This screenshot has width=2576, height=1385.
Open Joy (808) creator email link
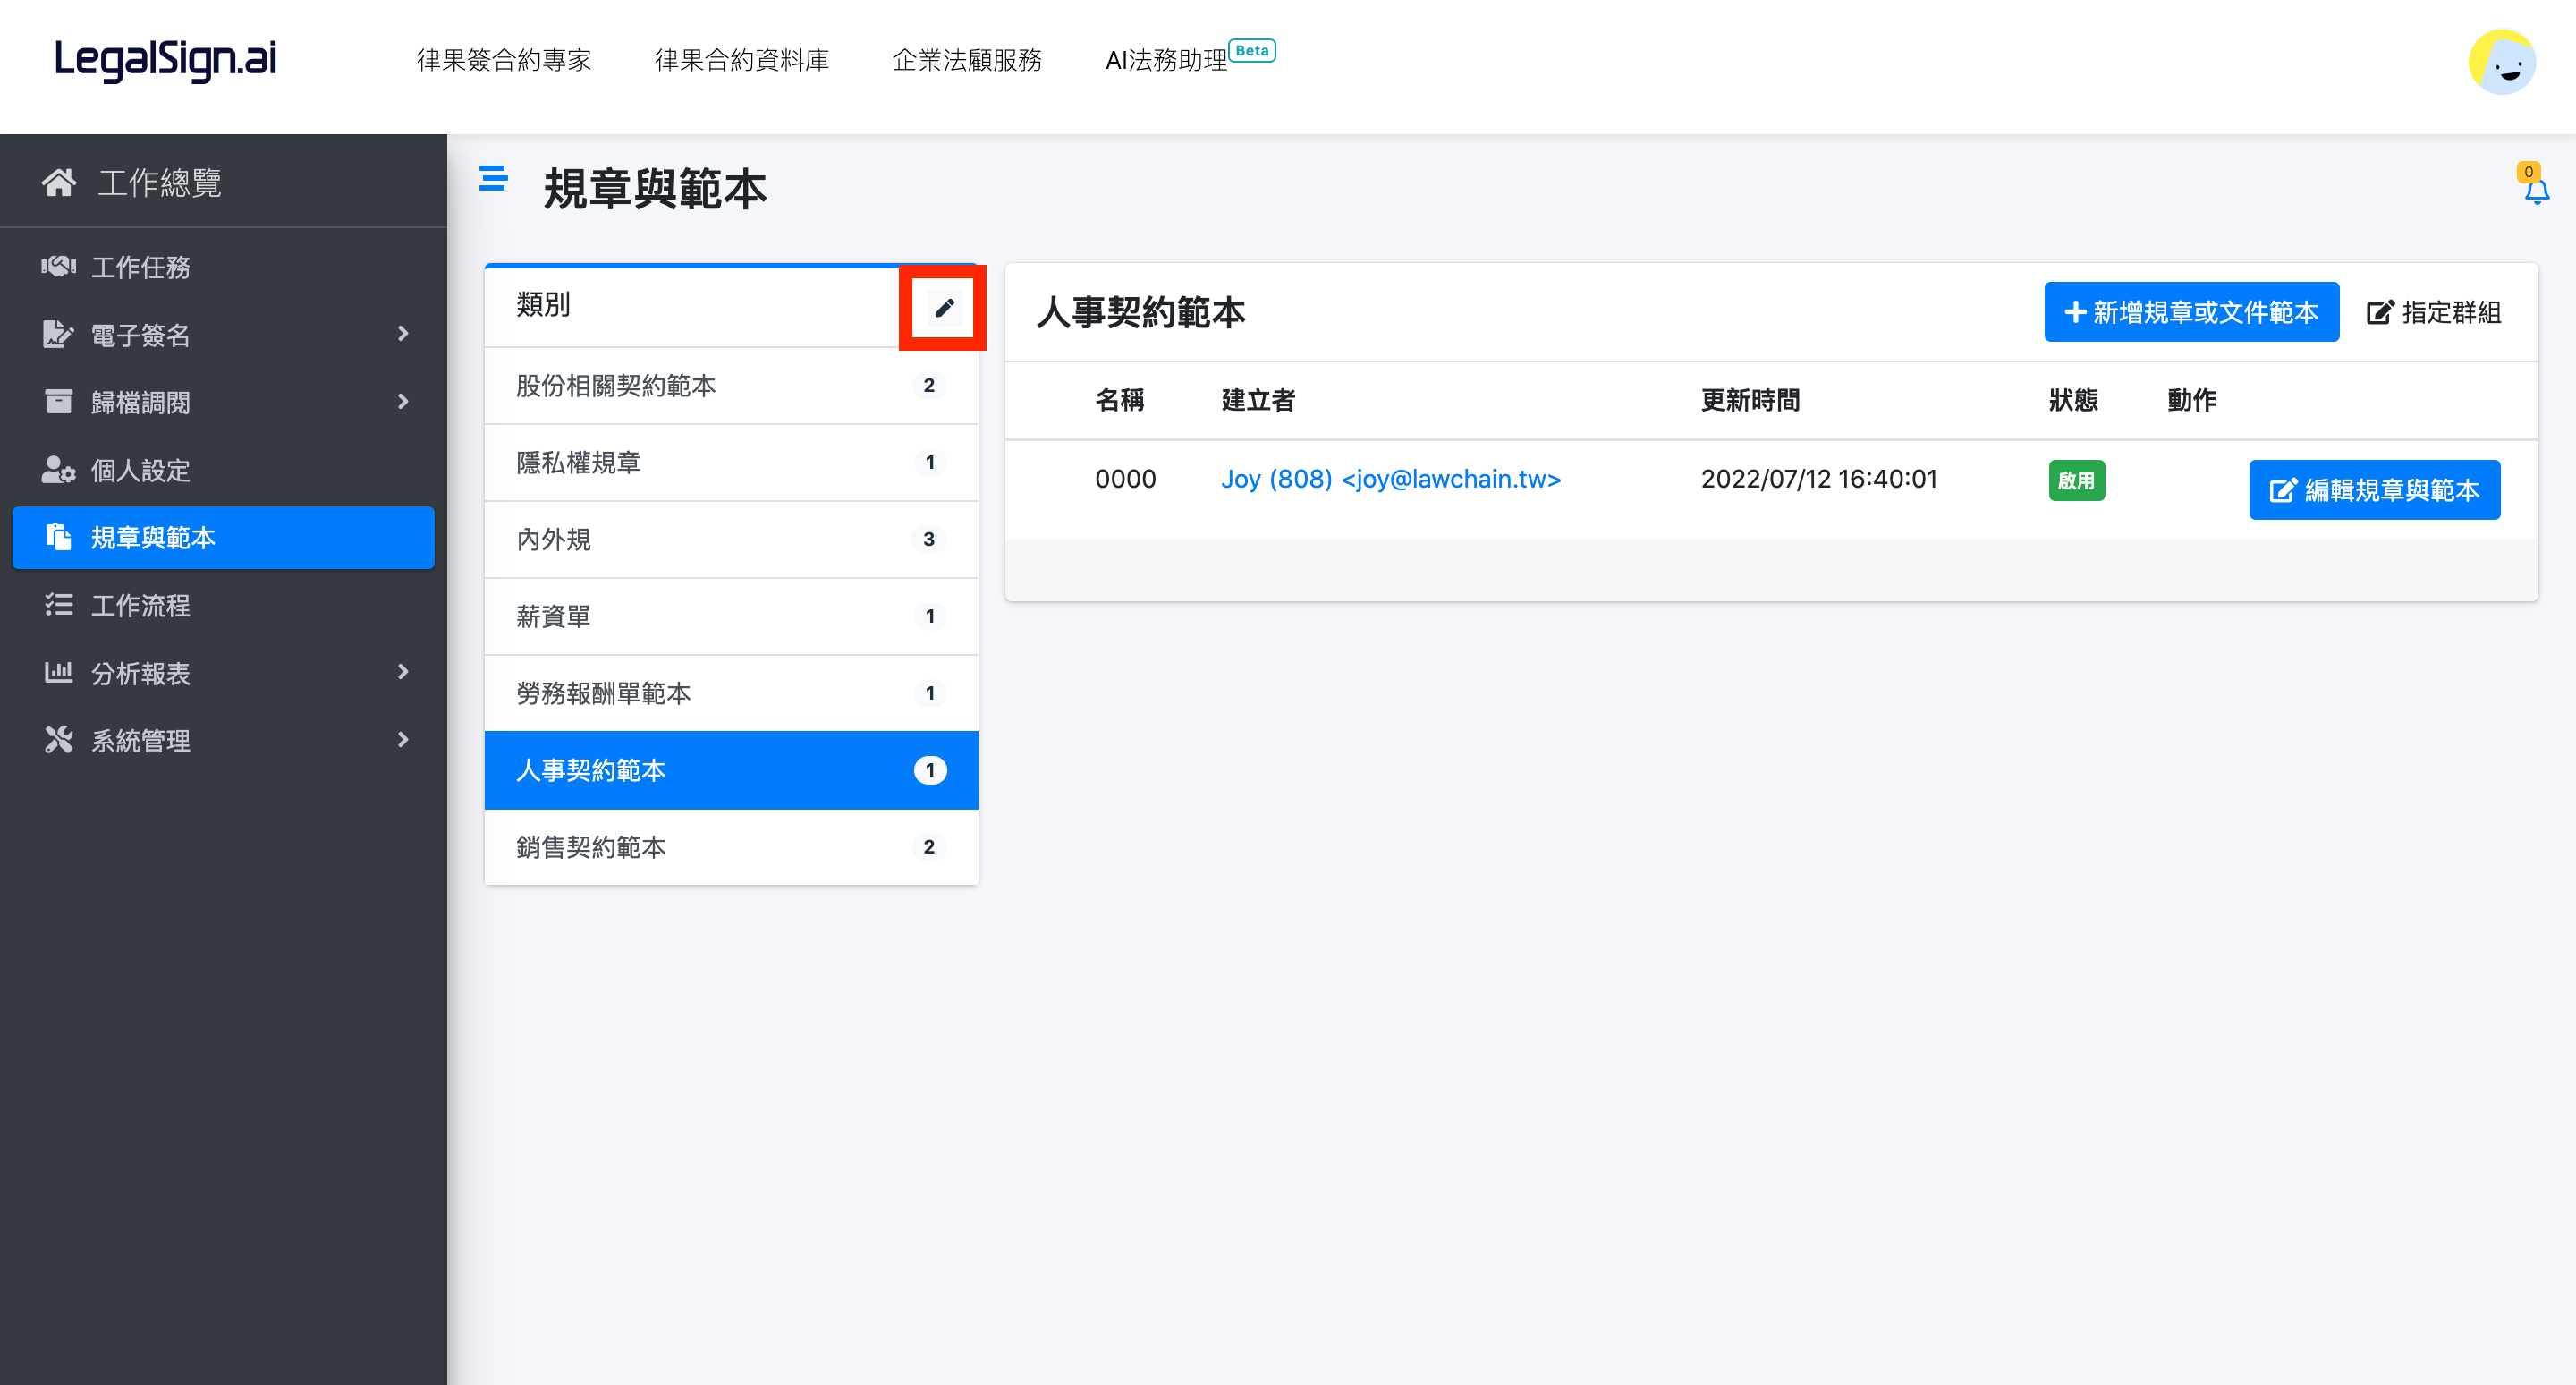coord(1390,479)
